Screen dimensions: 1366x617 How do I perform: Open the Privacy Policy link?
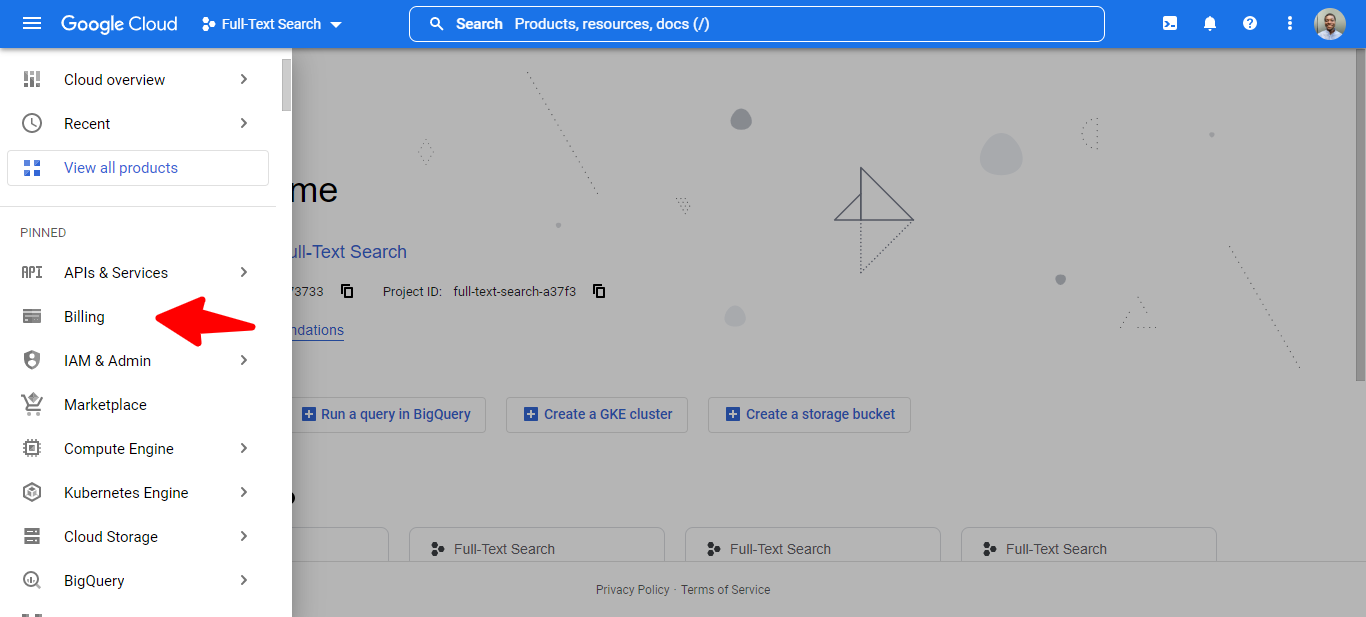pyautogui.click(x=633, y=590)
